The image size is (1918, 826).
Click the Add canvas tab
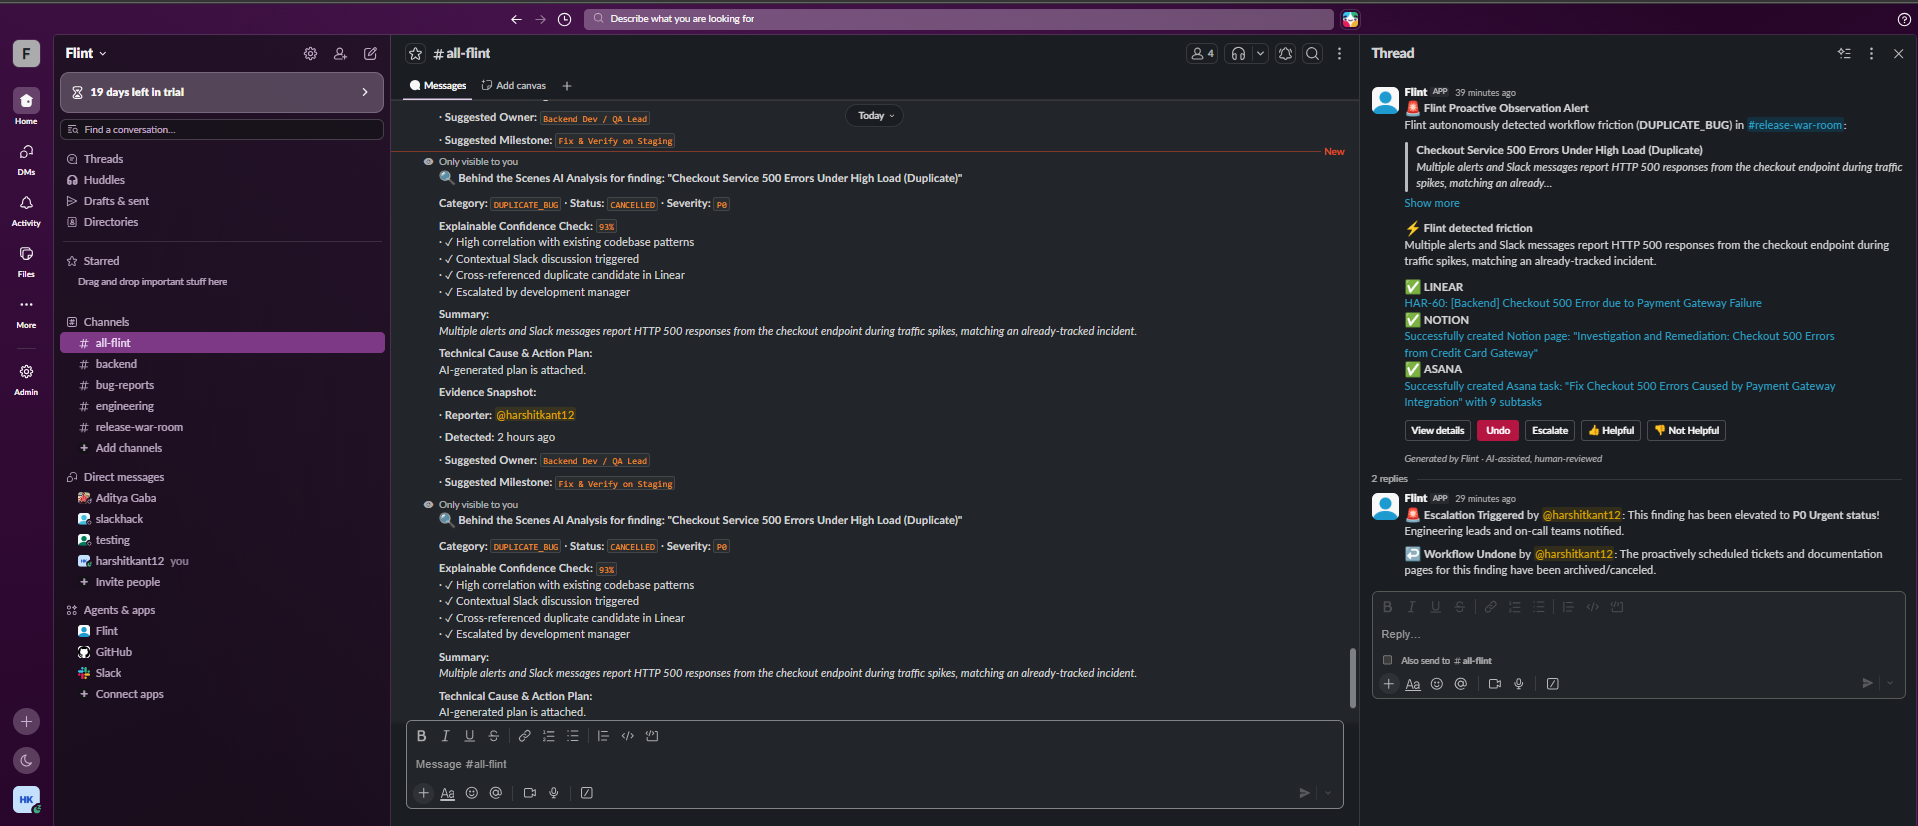(514, 86)
